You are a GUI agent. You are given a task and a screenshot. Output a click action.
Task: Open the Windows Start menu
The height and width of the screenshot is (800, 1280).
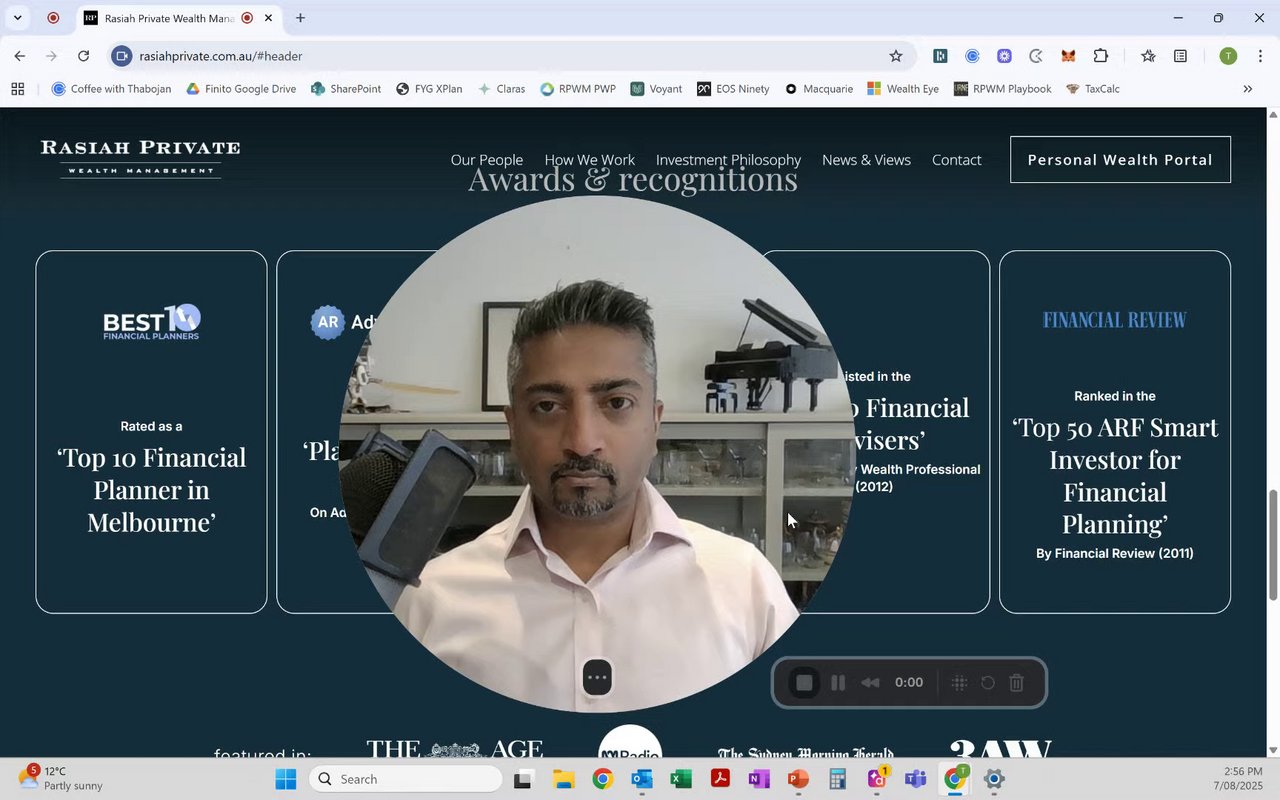(286, 779)
